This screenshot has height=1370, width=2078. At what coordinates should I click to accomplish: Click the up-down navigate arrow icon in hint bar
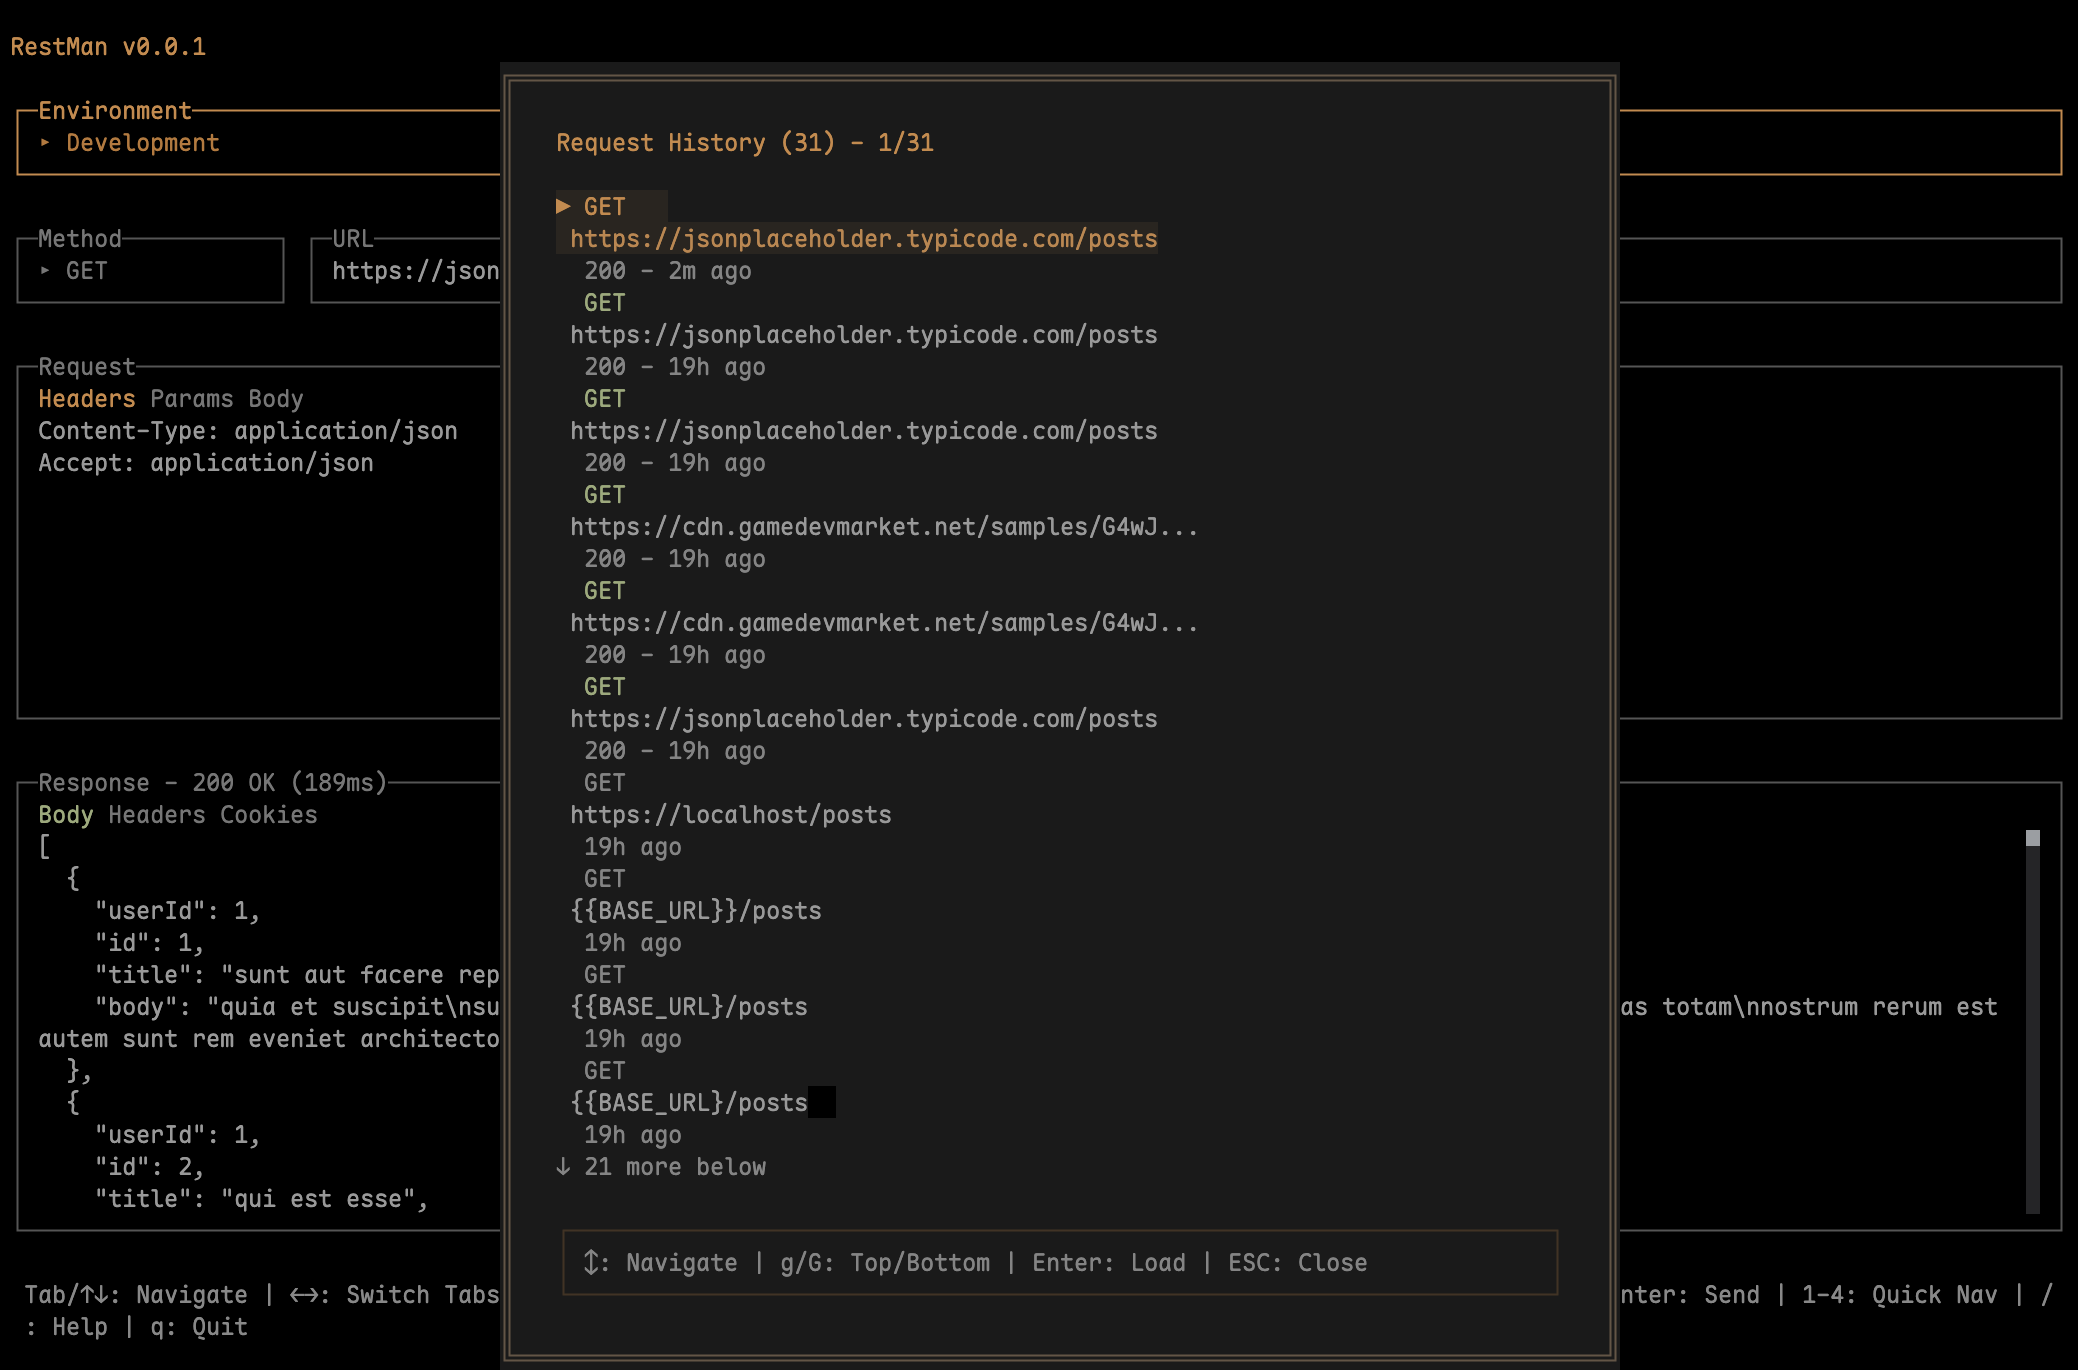coord(591,1263)
